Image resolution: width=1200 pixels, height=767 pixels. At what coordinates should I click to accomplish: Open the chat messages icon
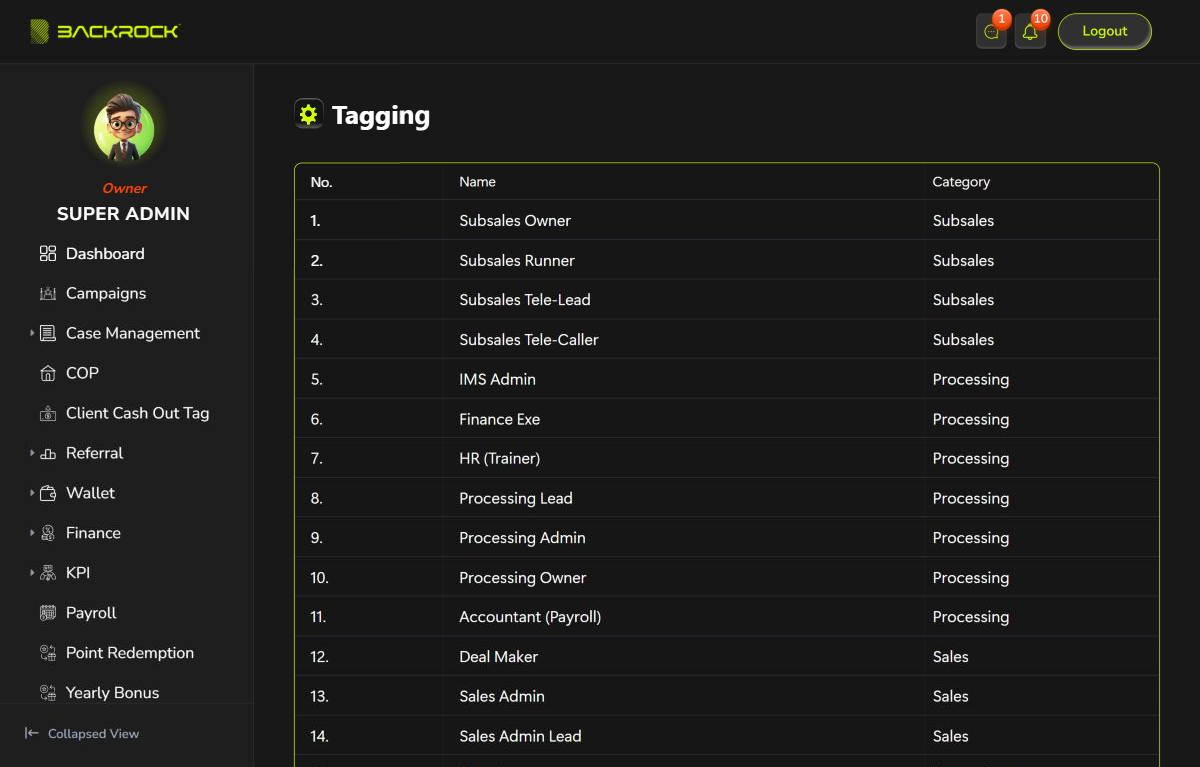tap(991, 31)
